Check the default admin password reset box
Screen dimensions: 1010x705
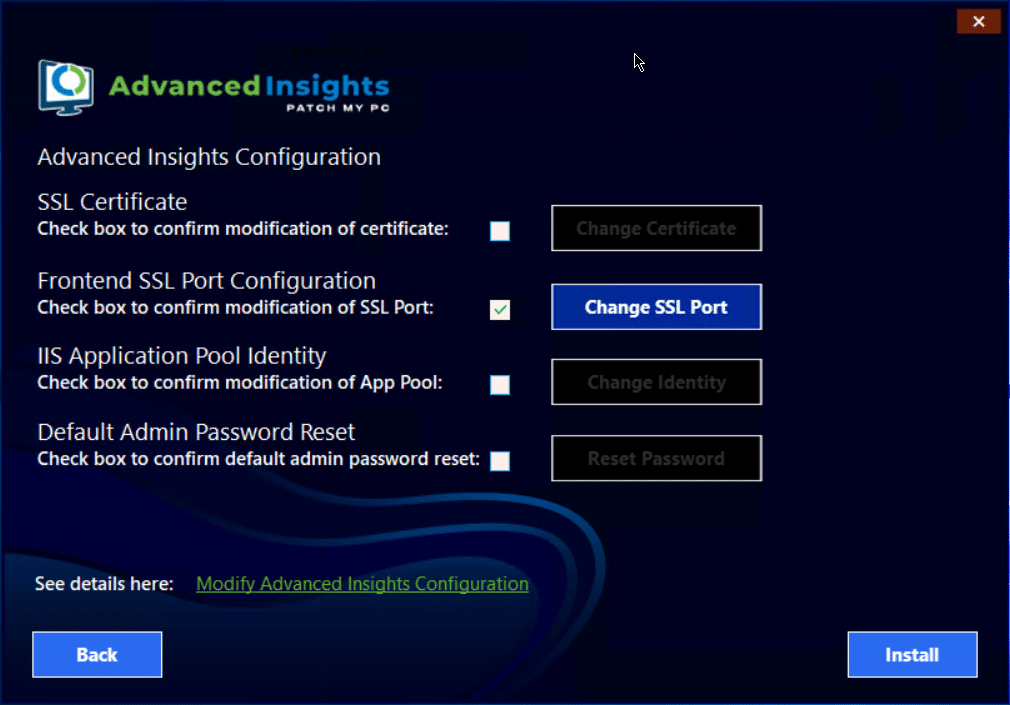[x=500, y=461]
